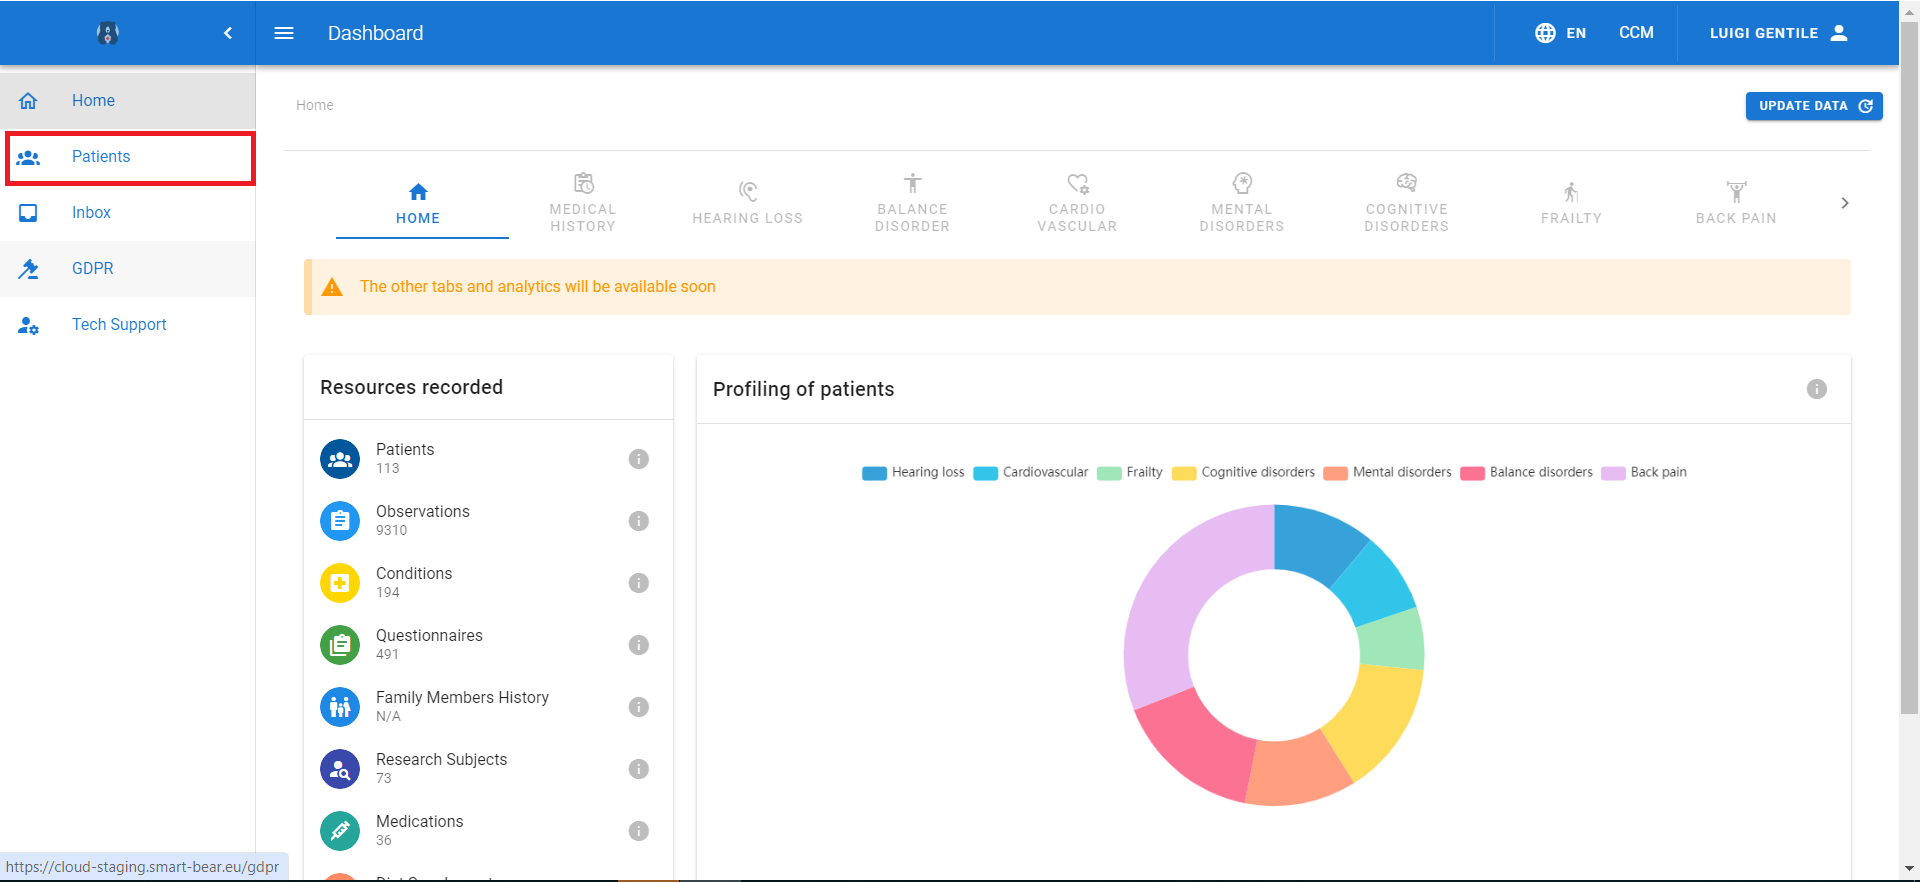Image resolution: width=1920 pixels, height=882 pixels.
Task: Show info for Family Members History
Action: click(639, 707)
